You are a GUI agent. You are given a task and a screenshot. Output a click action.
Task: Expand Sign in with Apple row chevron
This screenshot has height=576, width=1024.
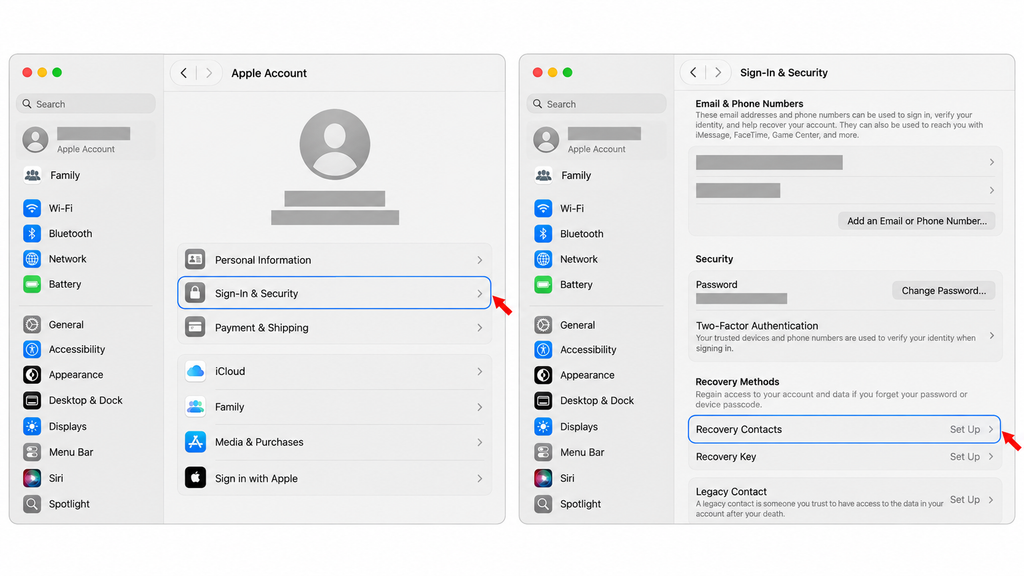(x=479, y=479)
